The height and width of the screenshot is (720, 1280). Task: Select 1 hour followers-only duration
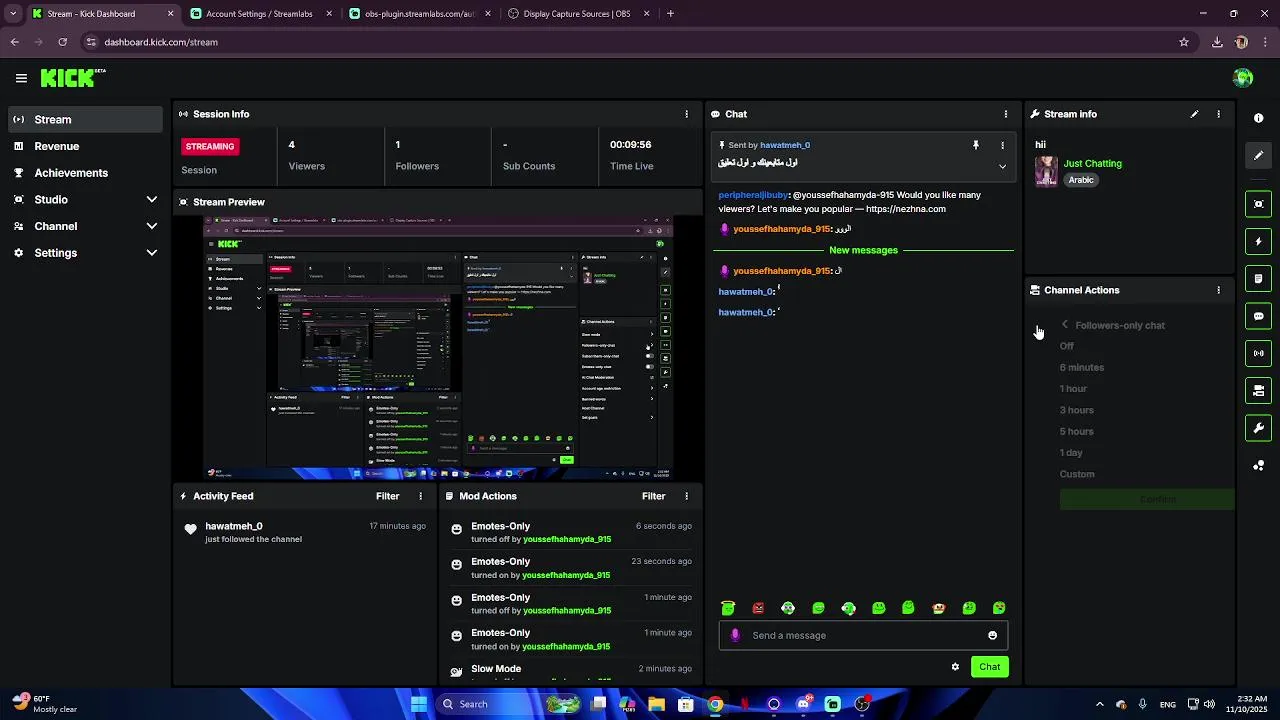coord(1073,389)
